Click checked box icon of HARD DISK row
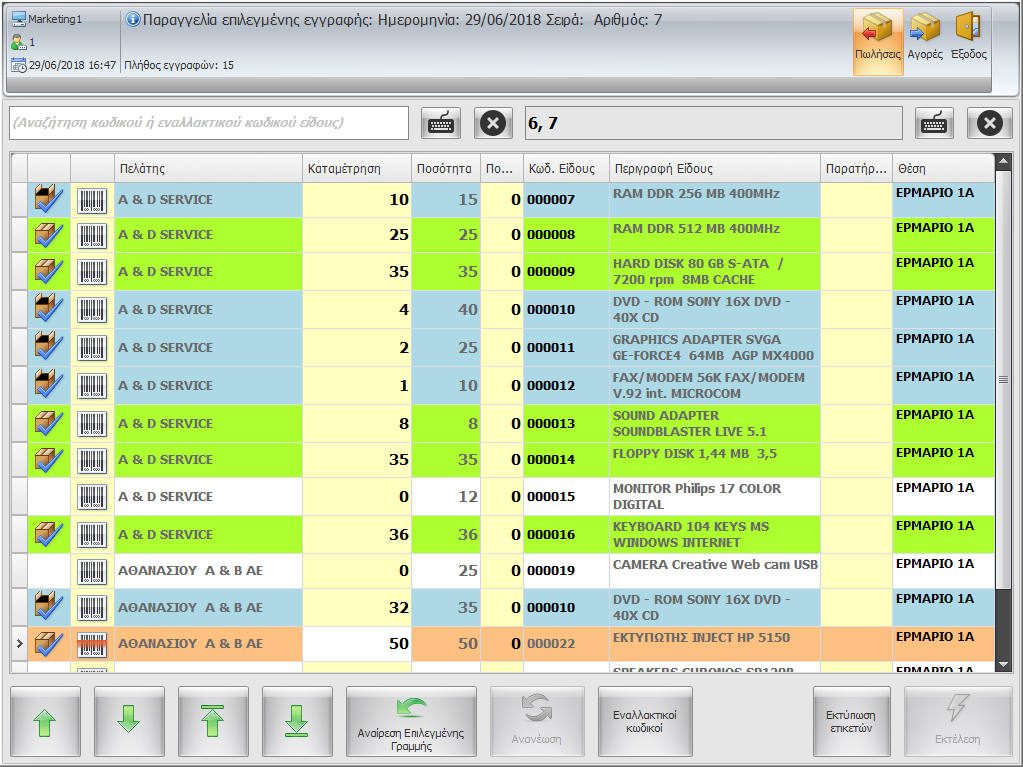Screen dimensions: 1023x767 point(49,271)
